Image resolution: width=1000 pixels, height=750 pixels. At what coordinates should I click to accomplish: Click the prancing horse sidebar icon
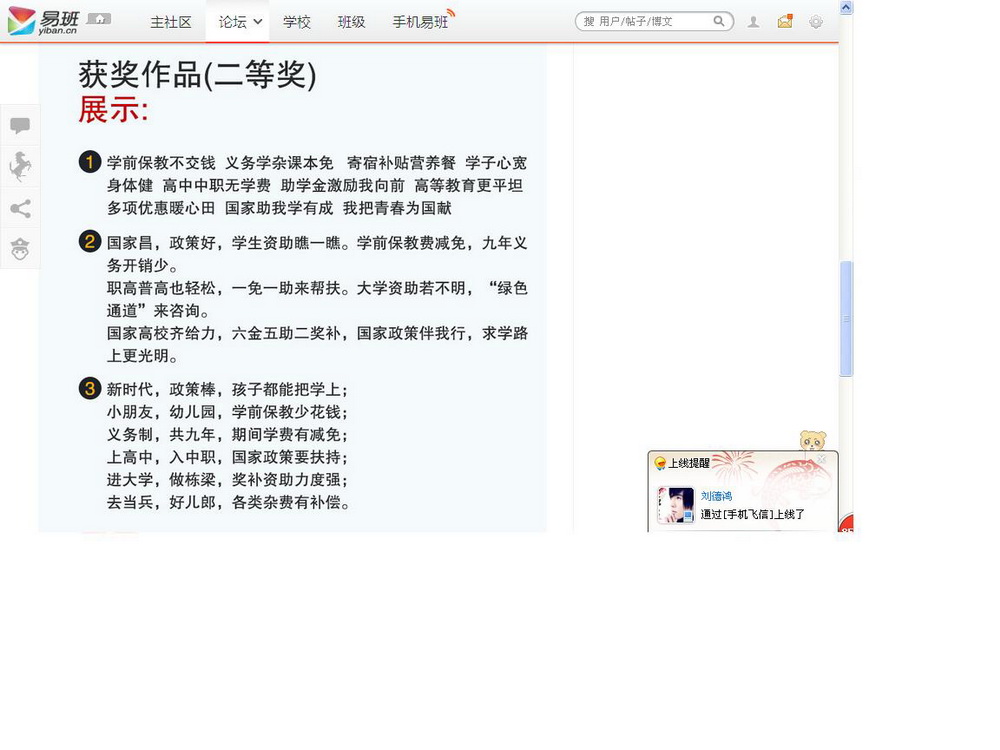coord(20,167)
